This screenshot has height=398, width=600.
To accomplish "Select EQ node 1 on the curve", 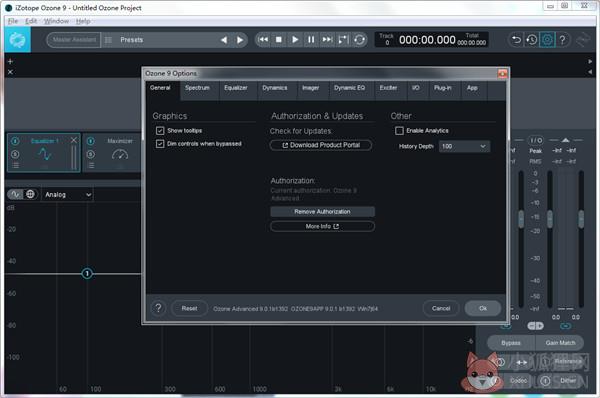I will point(87,274).
